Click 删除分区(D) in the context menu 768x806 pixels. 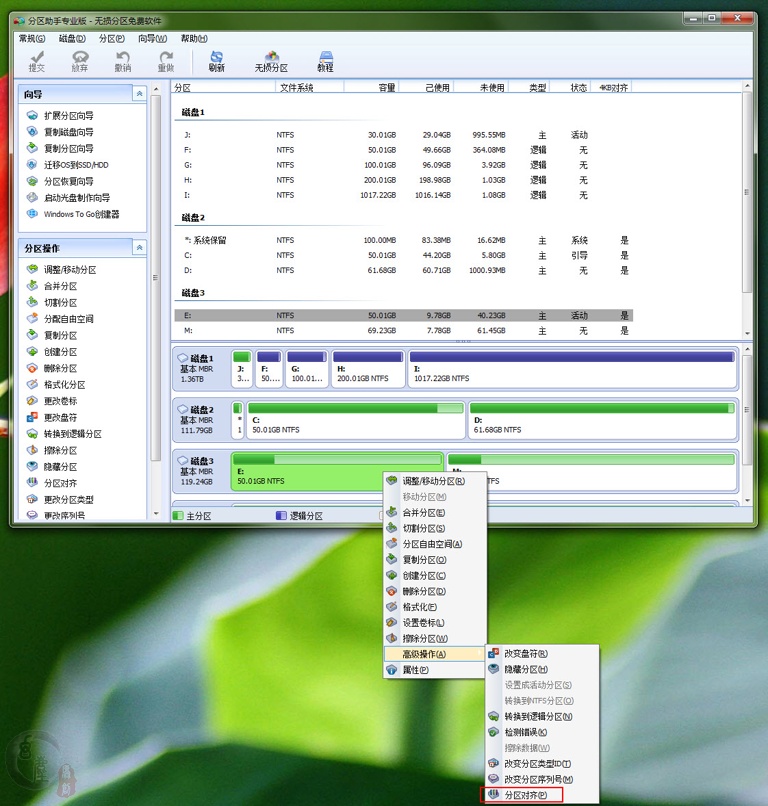(x=424, y=591)
